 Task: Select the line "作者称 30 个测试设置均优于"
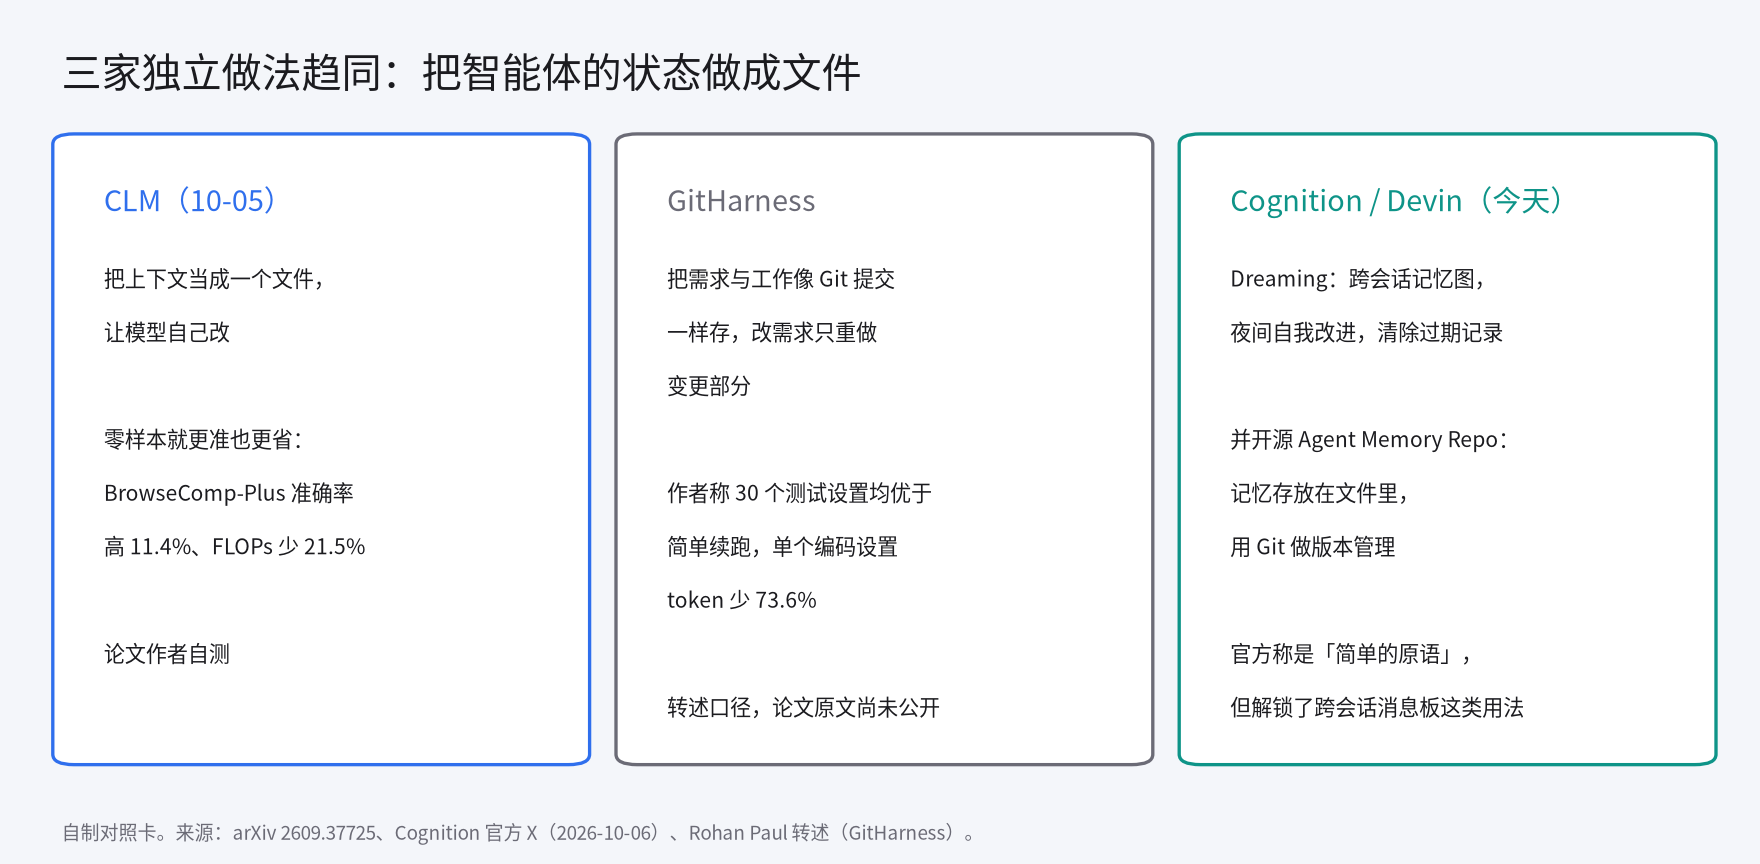click(800, 493)
